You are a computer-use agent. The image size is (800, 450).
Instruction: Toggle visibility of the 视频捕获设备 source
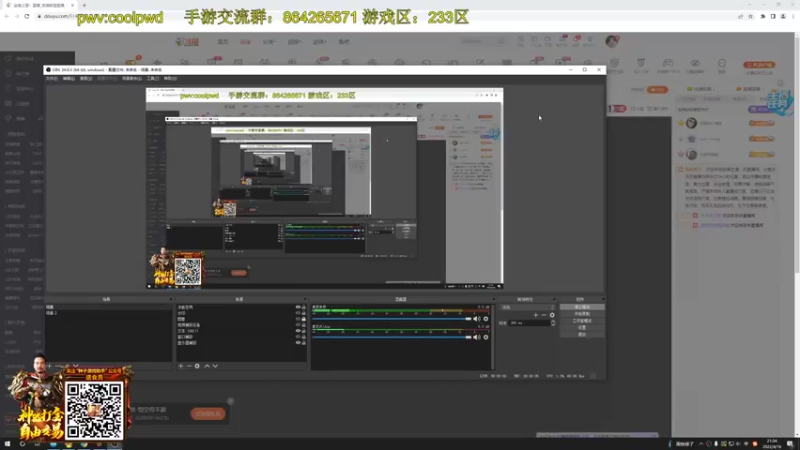click(x=298, y=325)
